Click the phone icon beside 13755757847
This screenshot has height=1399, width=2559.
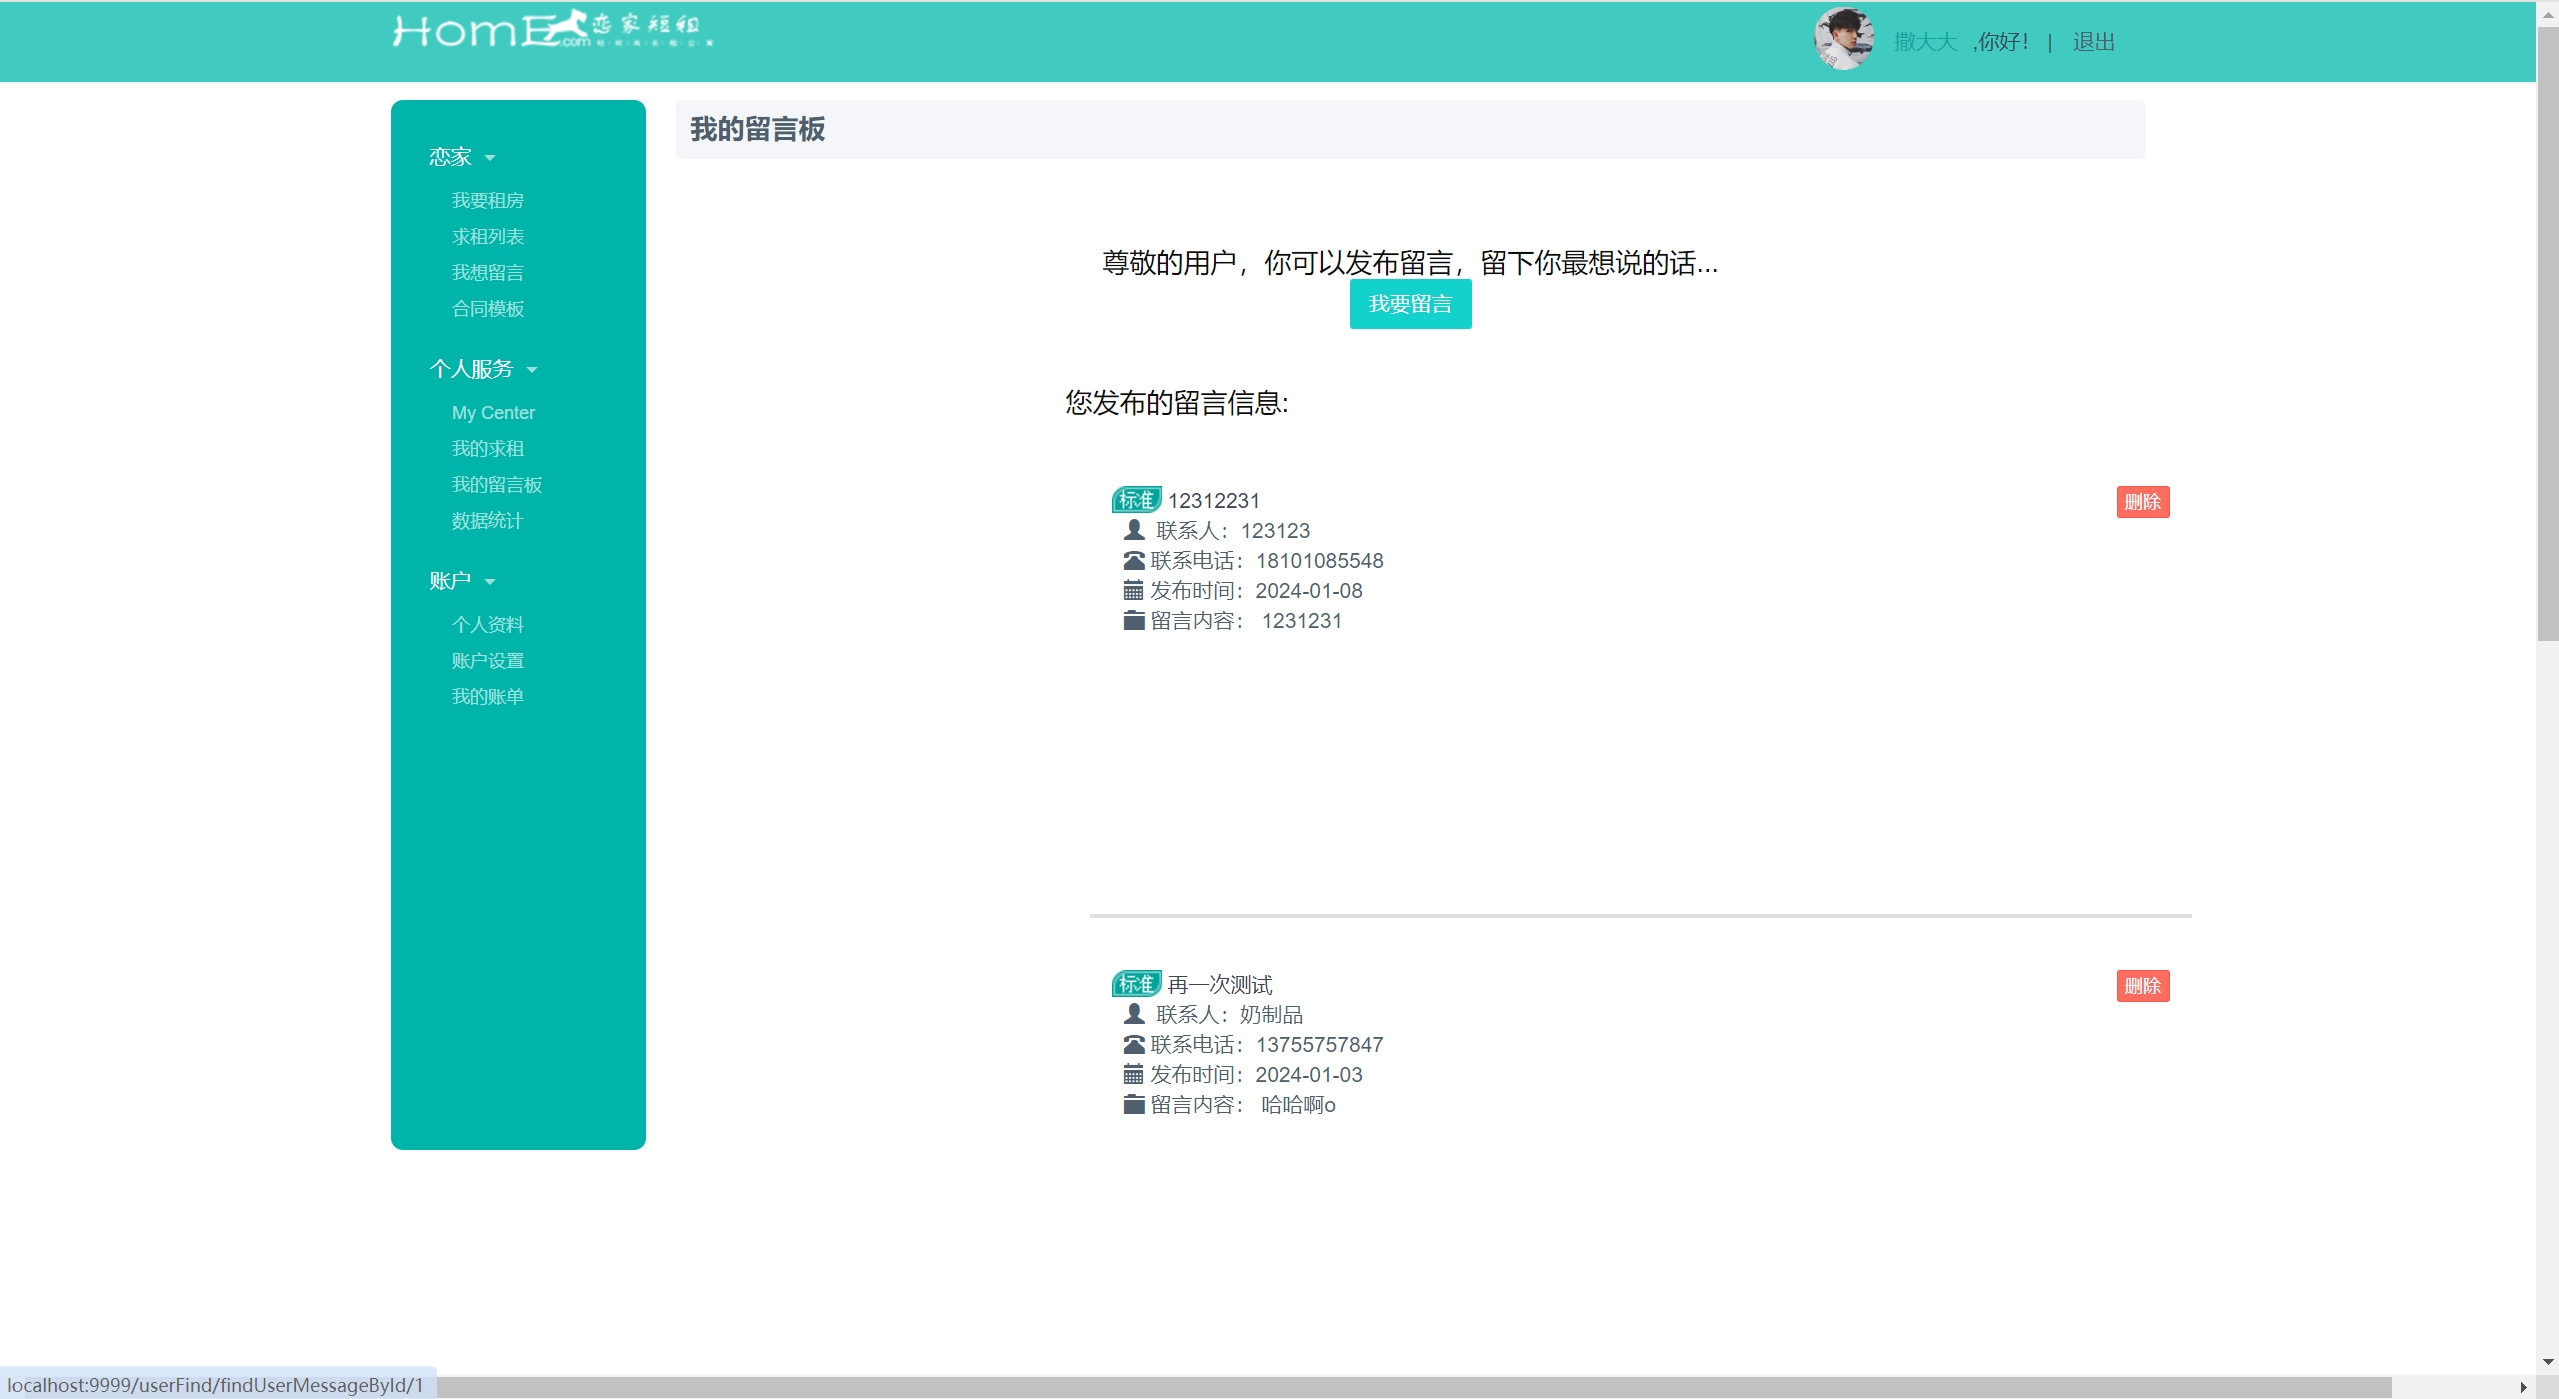[x=1134, y=1045]
